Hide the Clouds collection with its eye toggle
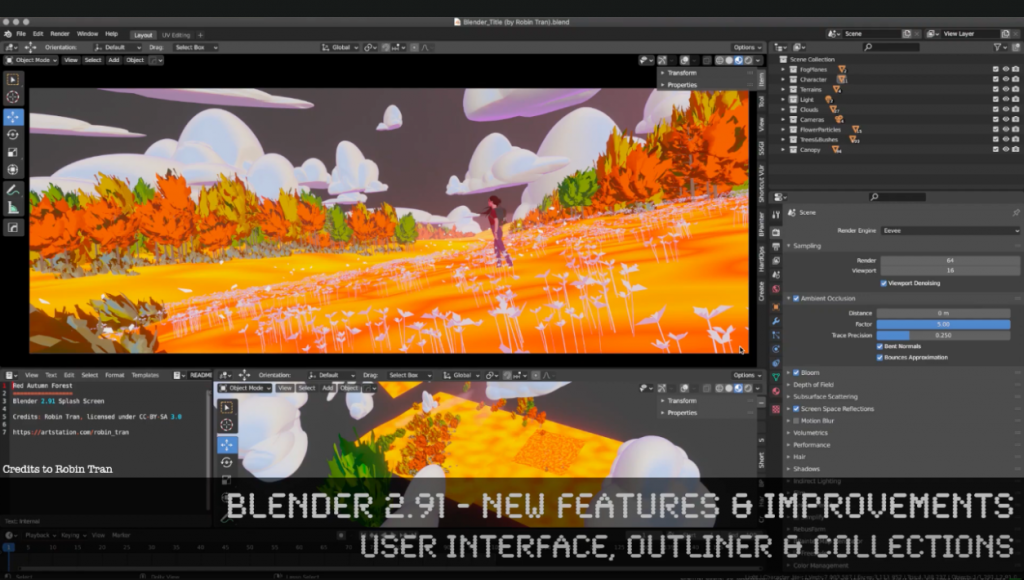This screenshot has width=1024, height=580. click(x=1006, y=109)
